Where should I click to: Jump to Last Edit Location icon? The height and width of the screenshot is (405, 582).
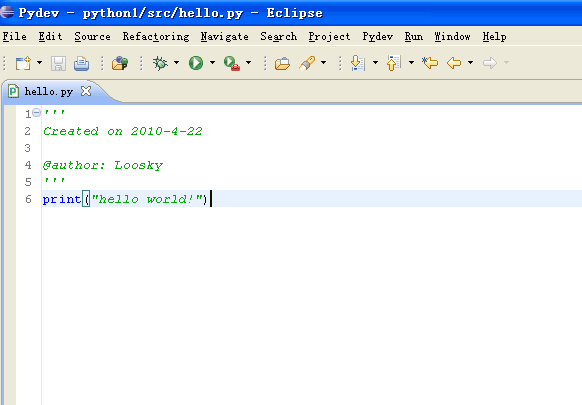coord(430,62)
